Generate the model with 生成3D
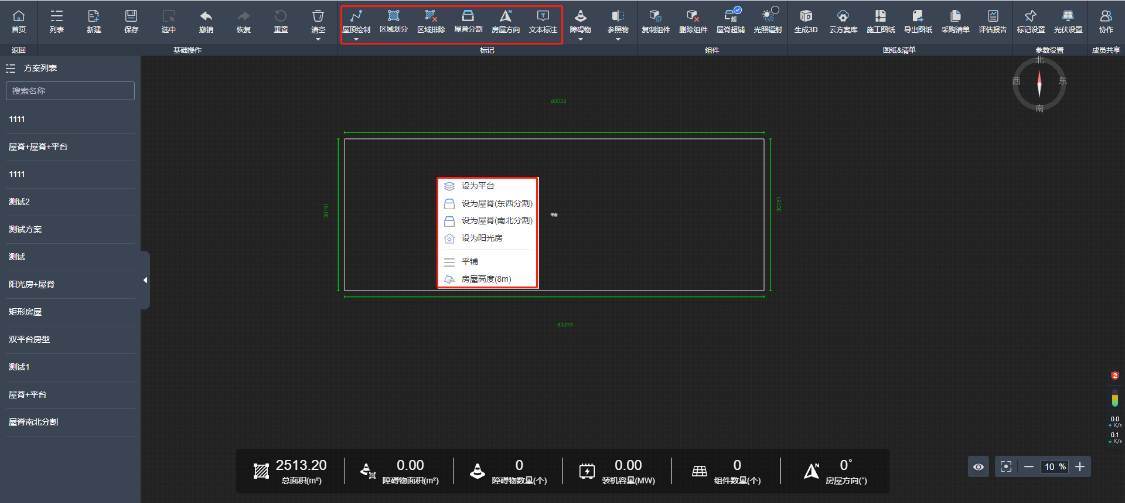This screenshot has width=1125, height=503. point(806,22)
